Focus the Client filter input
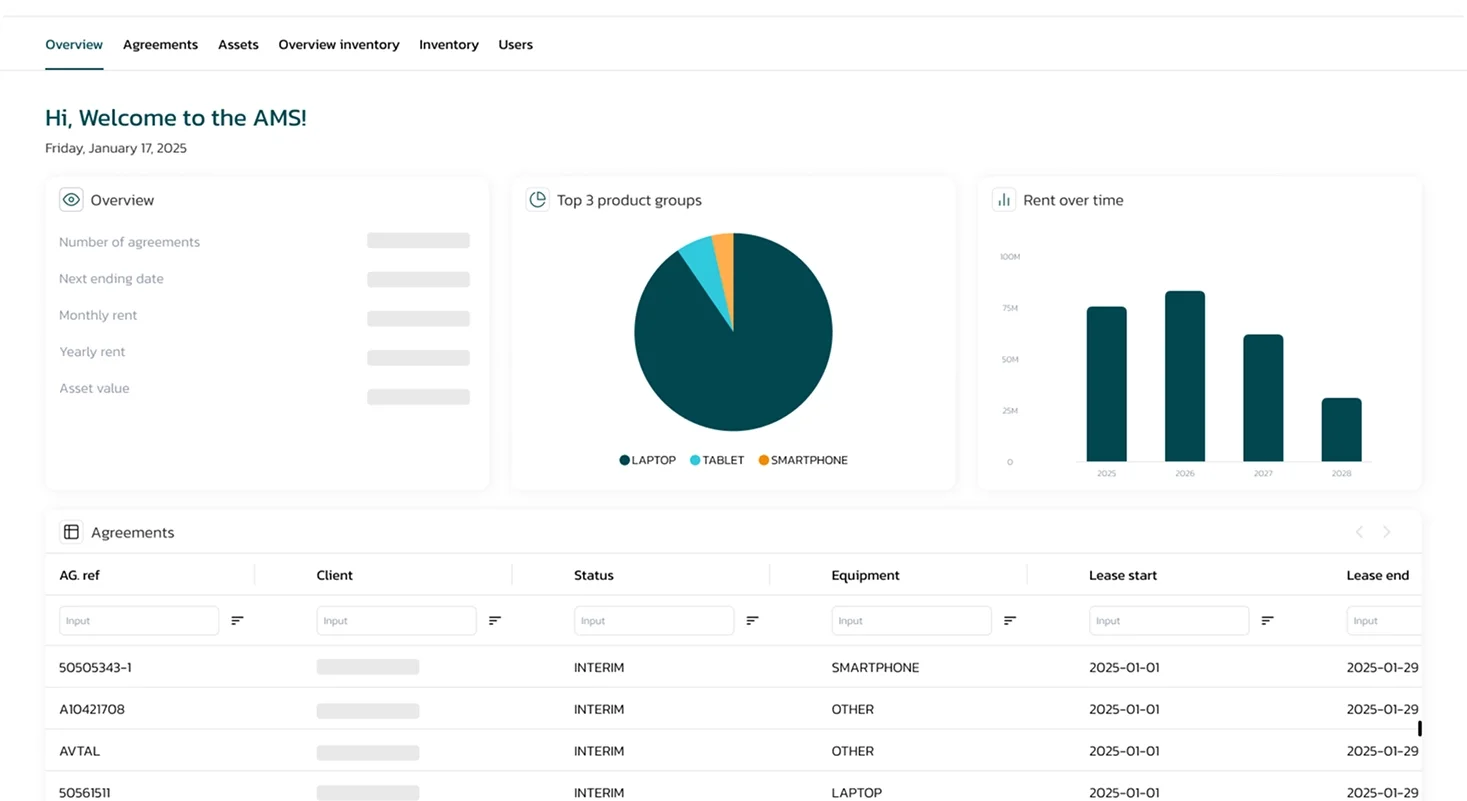Image resolution: width=1467 pixels, height=801 pixels. click(x=396, y=621)
